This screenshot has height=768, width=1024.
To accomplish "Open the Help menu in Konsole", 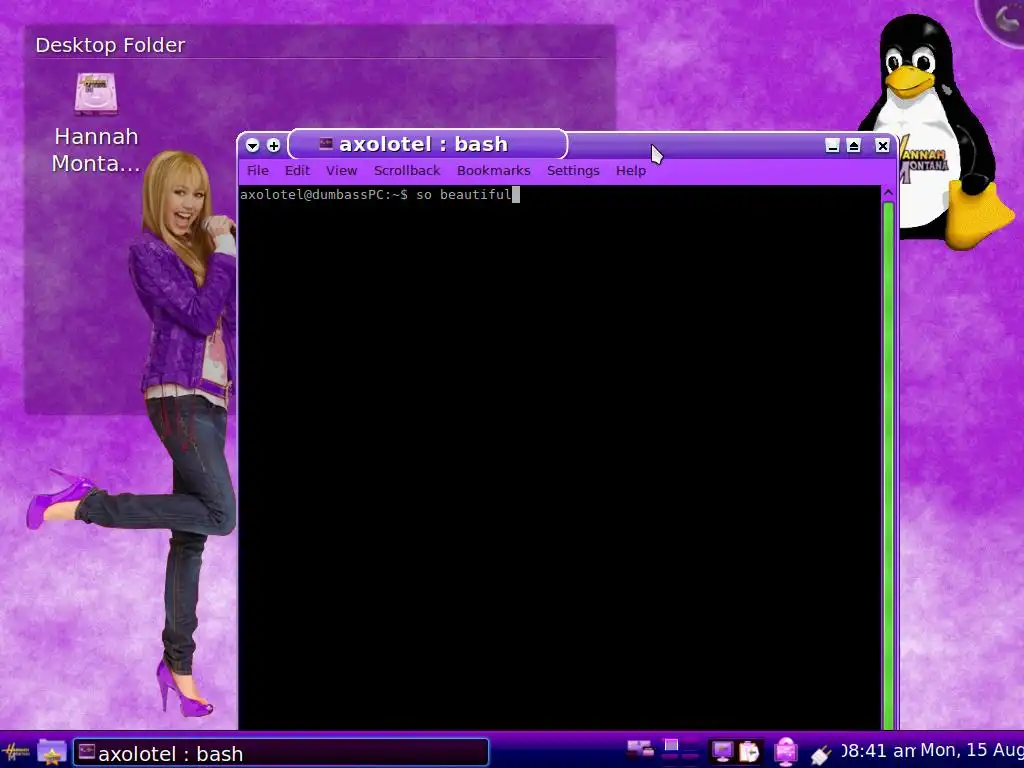I will click(631, 170).
